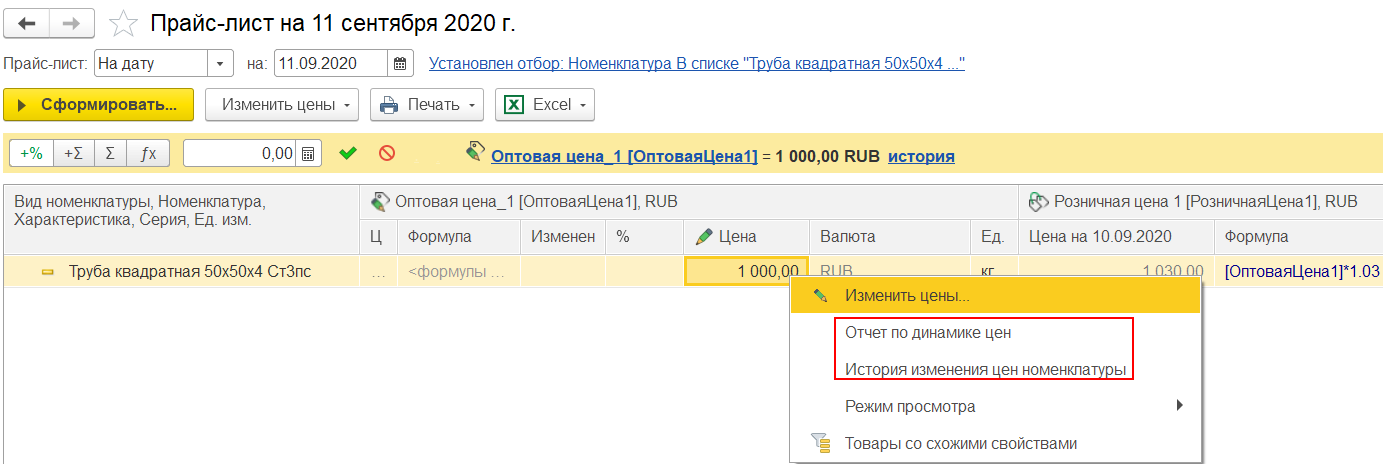Click the pencil icon in Цена column header
Screen dimensions: 1383x464
[702, 237]
